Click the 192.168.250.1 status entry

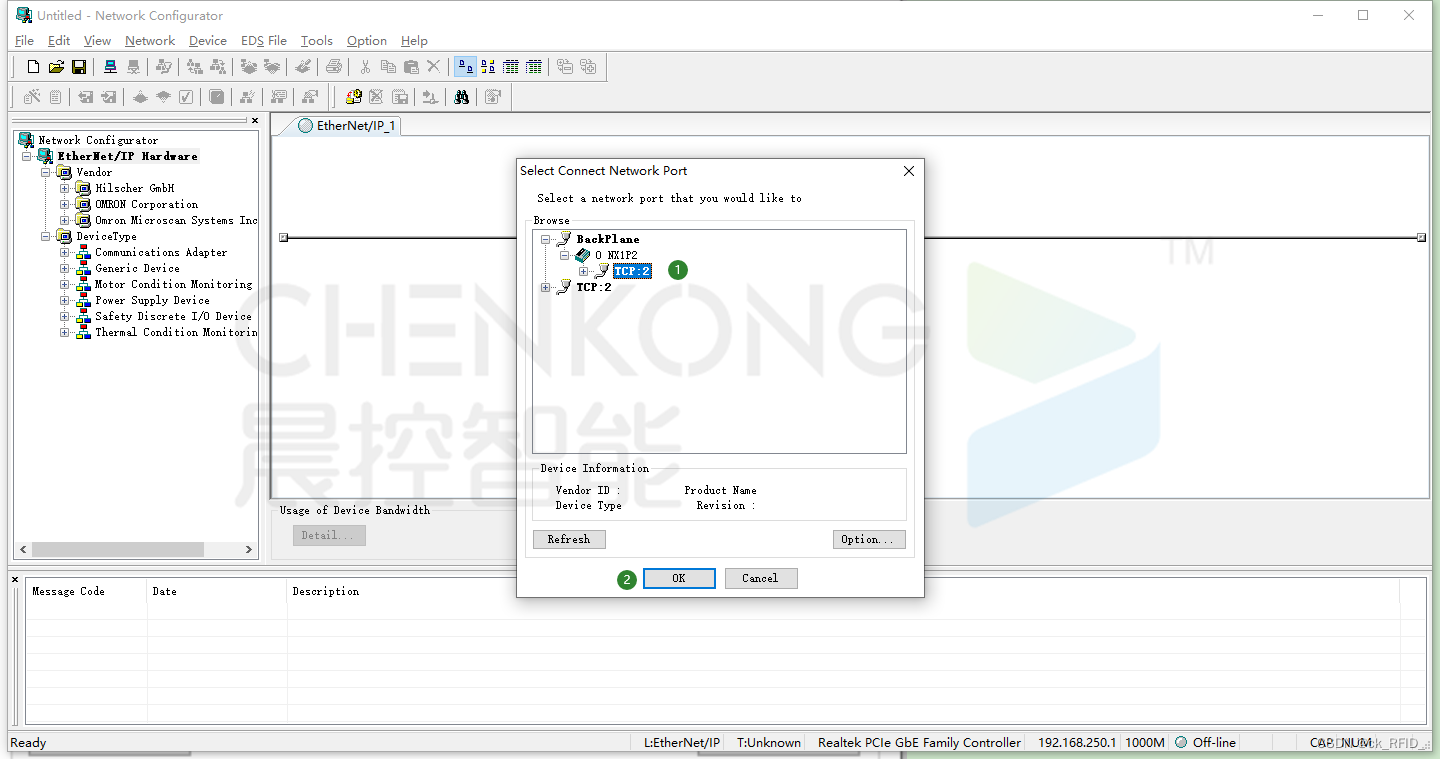[x=1077, y=743]
